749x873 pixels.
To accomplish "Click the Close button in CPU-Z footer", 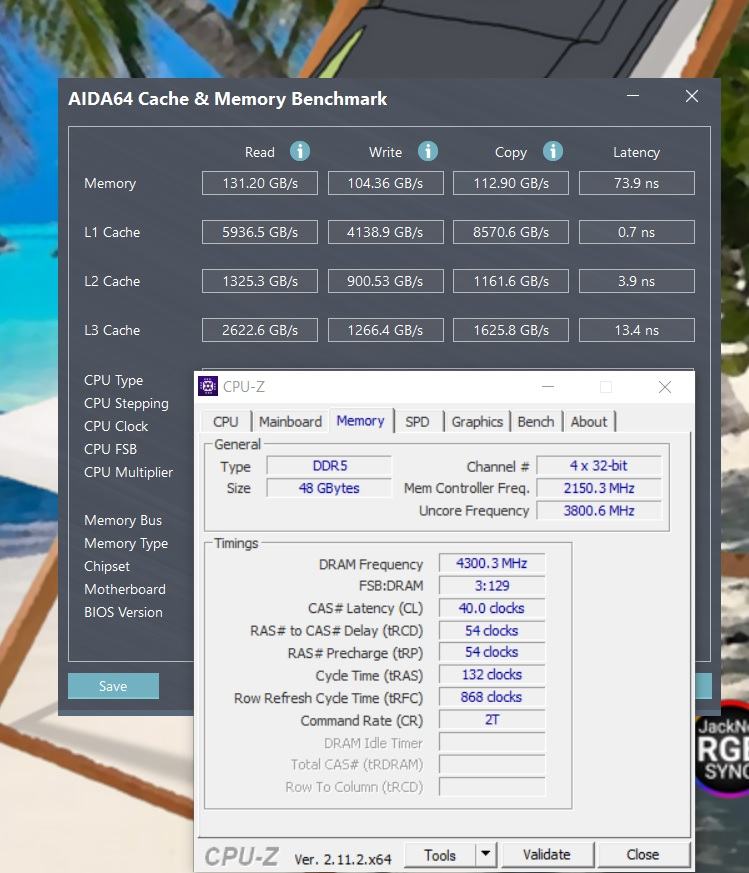I will tap(643, 855).
